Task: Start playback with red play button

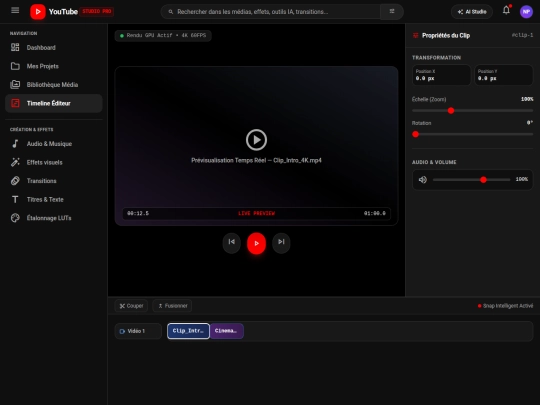Action: [x=256, y=243]
